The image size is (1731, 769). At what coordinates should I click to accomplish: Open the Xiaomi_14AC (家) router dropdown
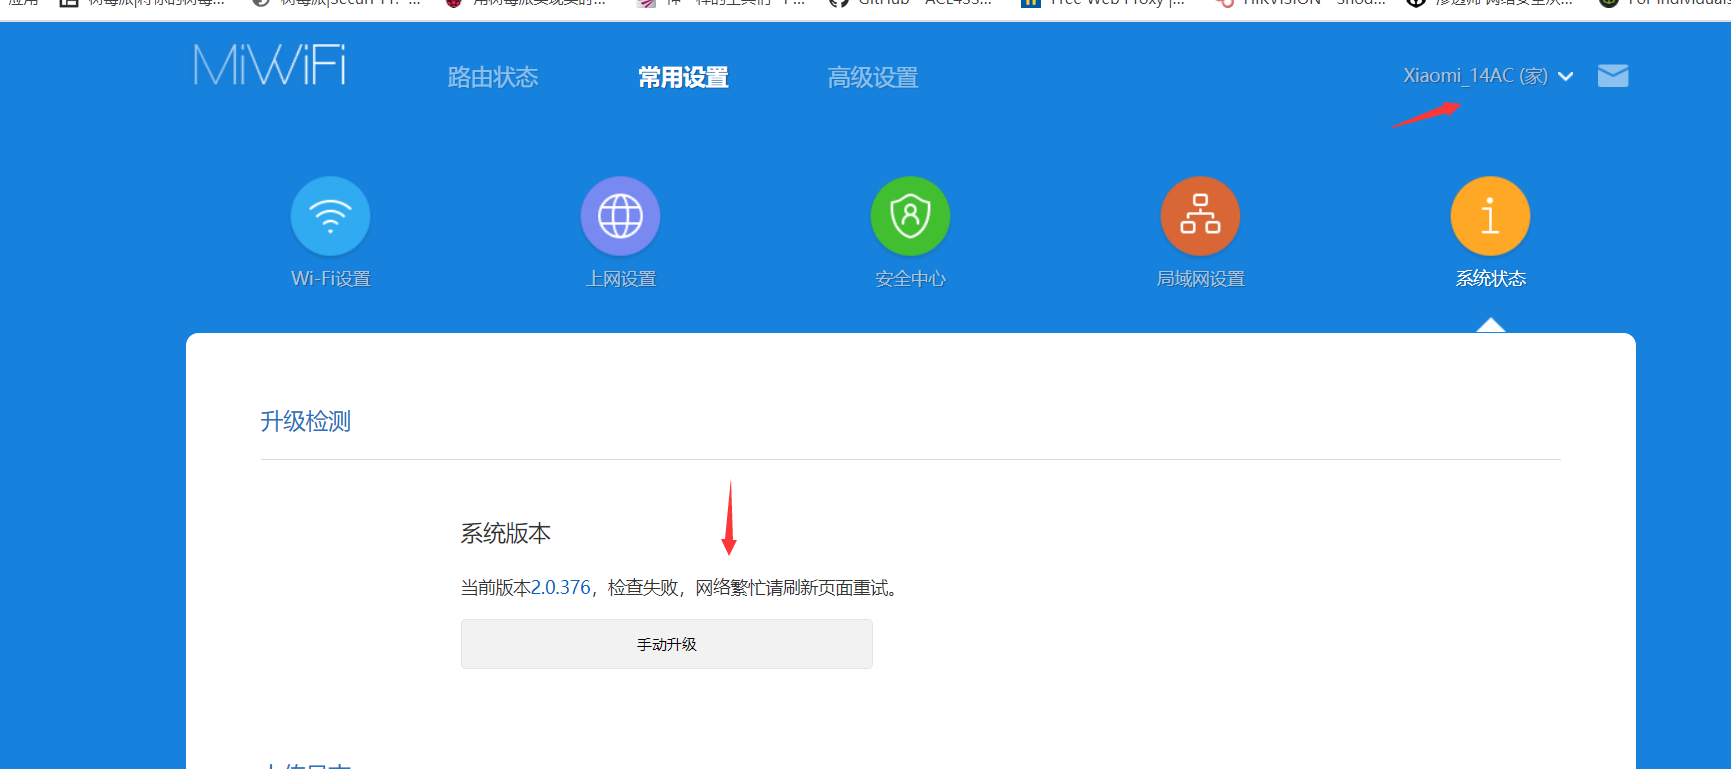click(1475, 76)
